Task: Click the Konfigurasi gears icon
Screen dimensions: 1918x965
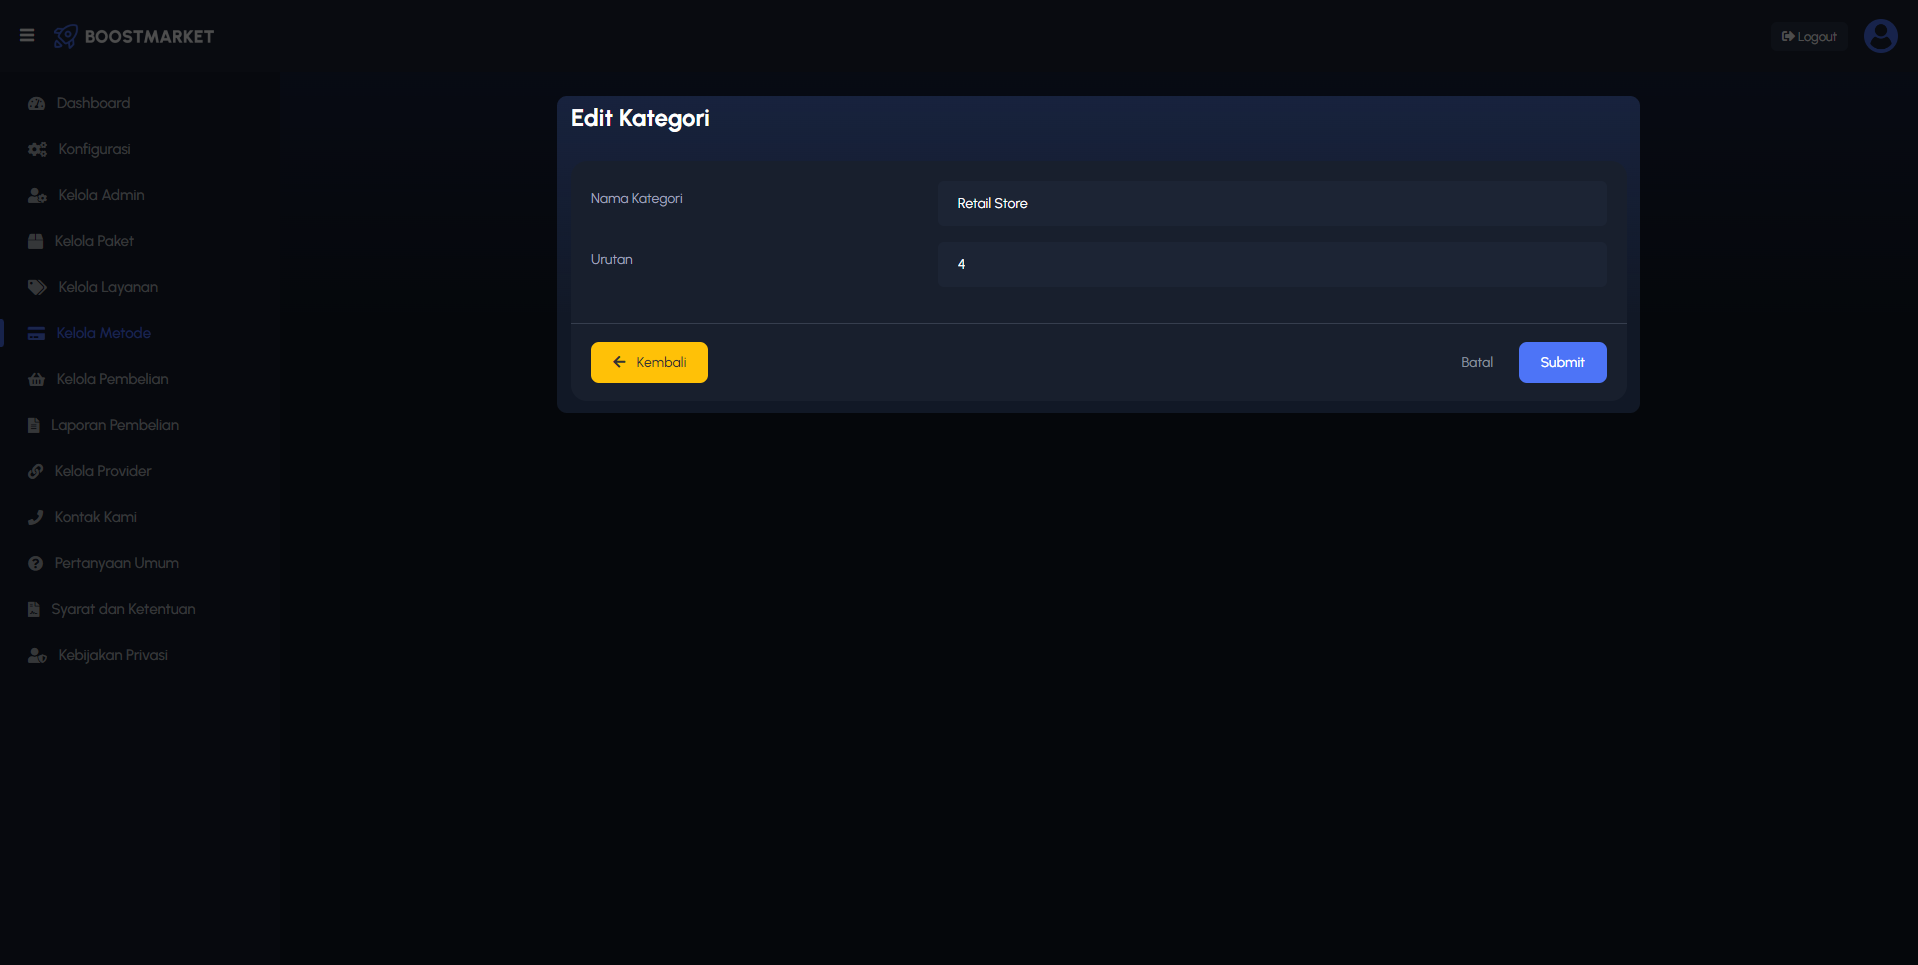Action: pos(38,149)
